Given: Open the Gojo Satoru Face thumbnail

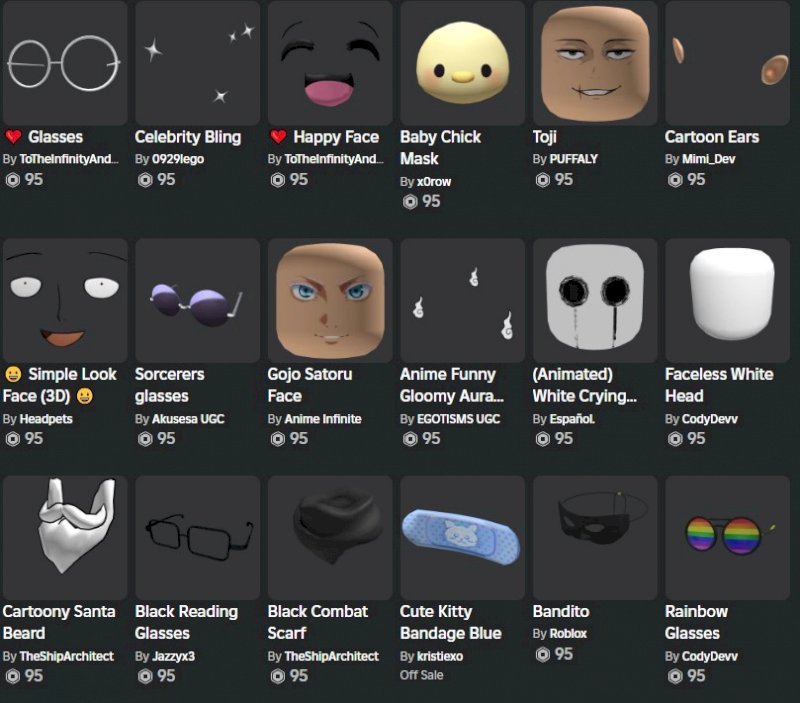Looking at the screenshot, I should click(330, 300).
